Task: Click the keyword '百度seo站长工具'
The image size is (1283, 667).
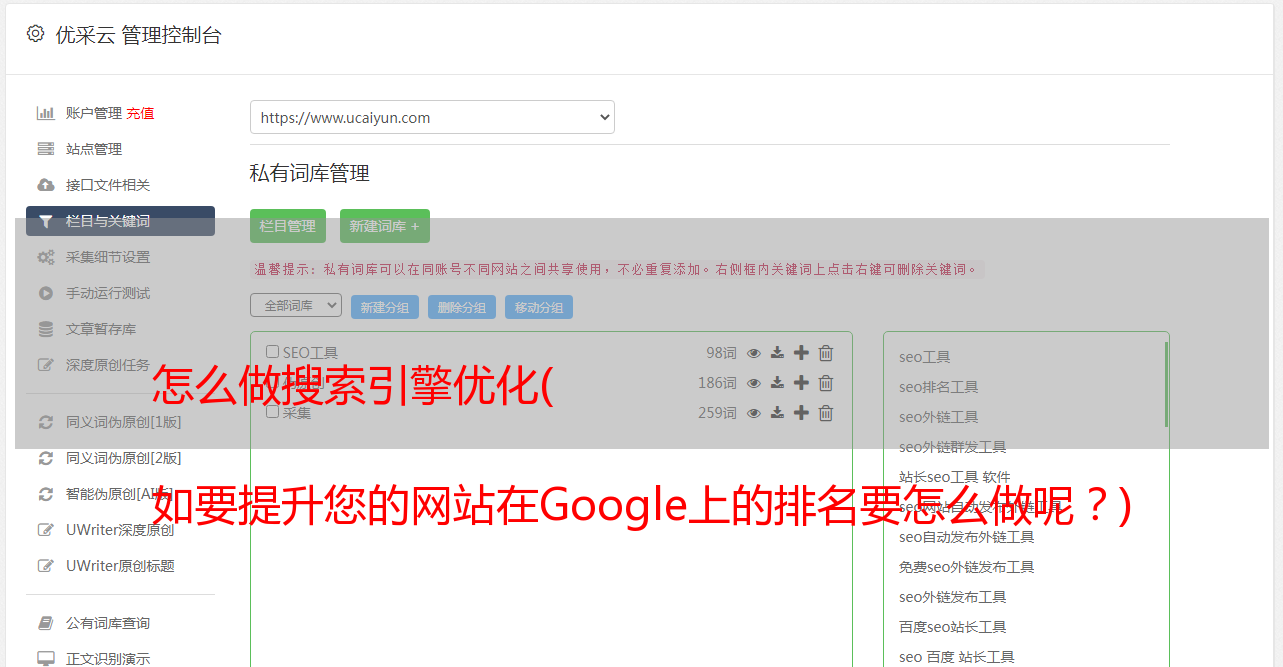Action: [x=953, y=627]
